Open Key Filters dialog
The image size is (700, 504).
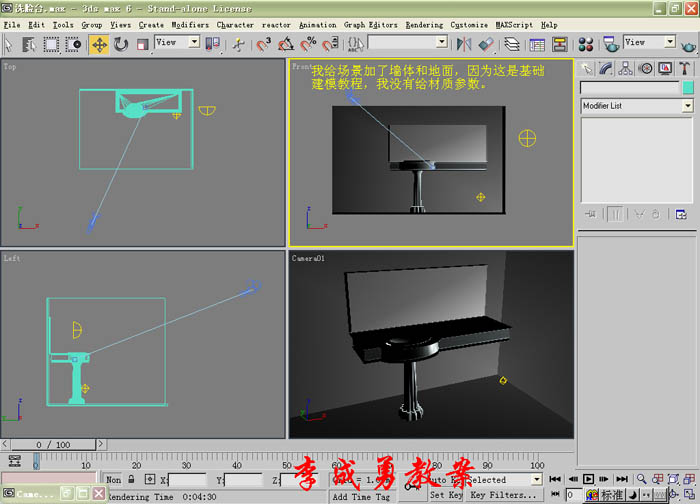point(503,495)
